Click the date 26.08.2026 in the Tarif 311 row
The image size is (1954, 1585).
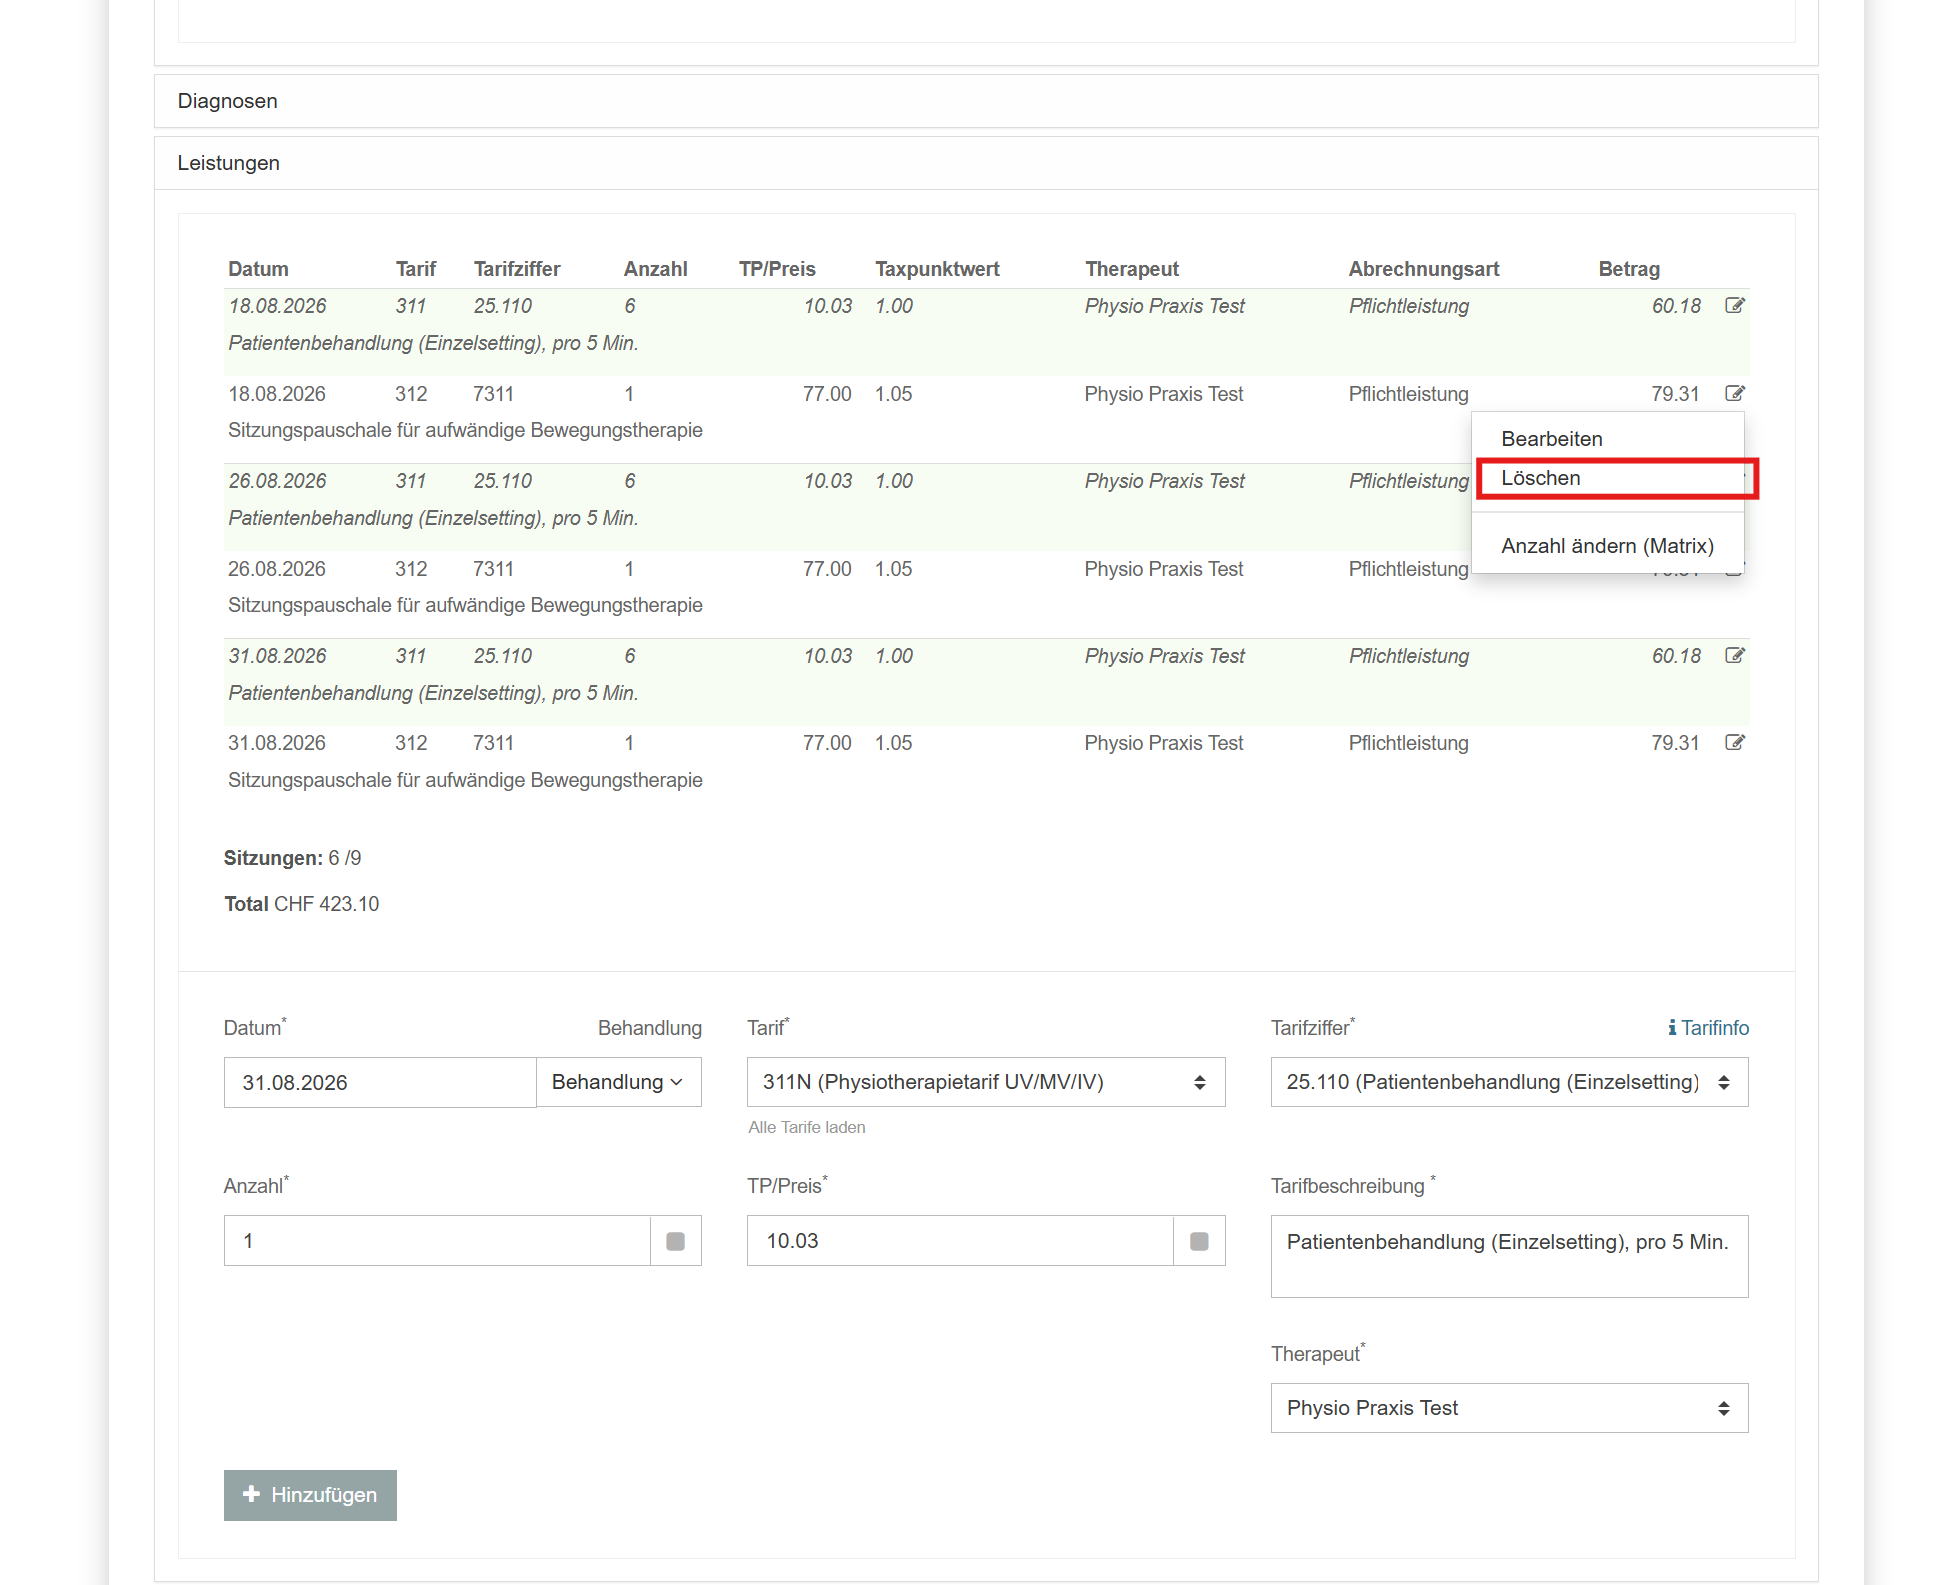[x=277, y=481]
